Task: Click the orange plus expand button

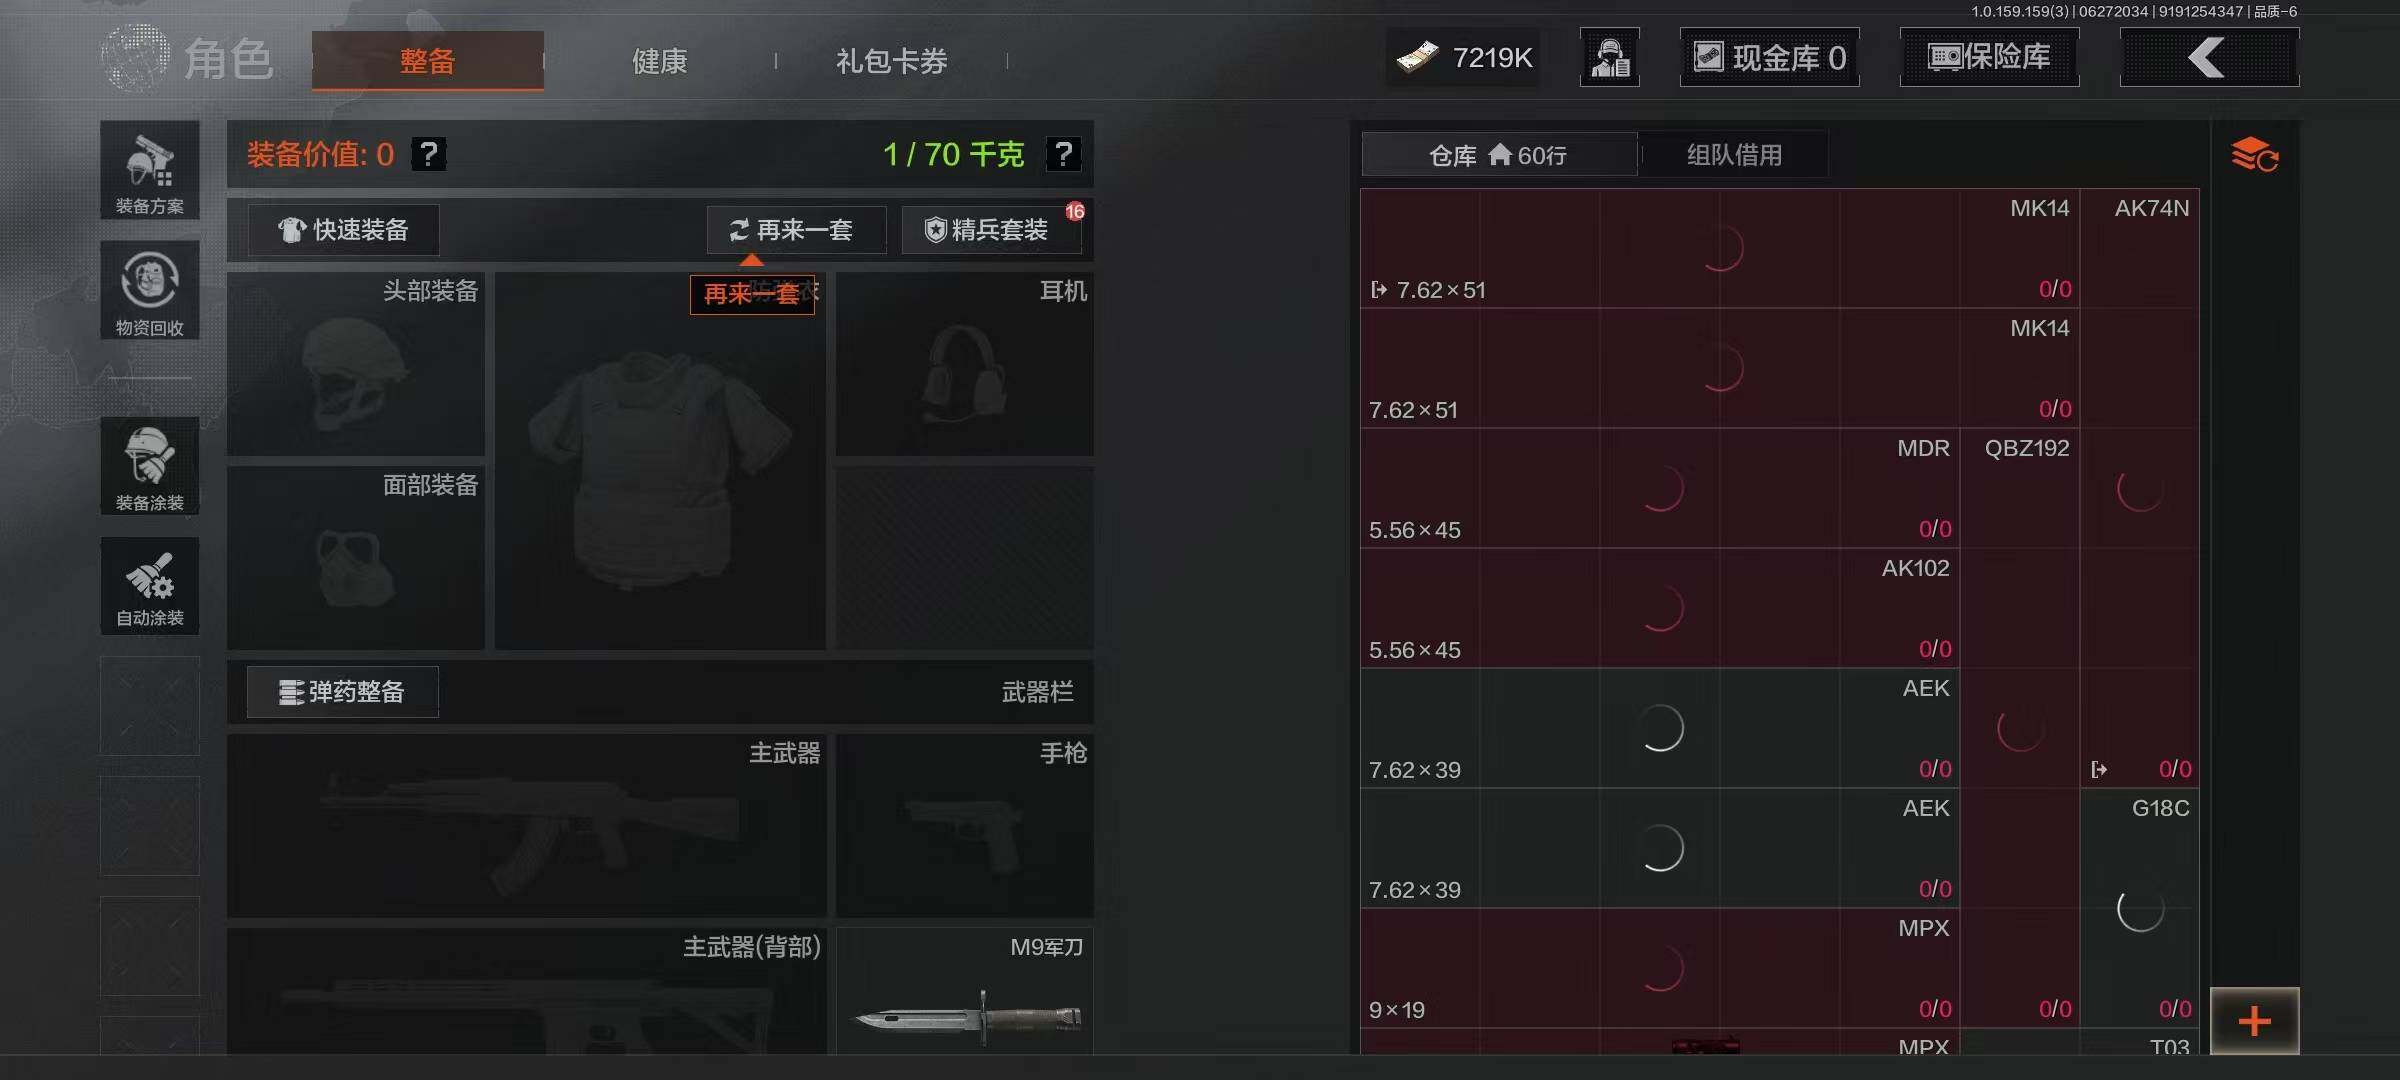Action: (2254, 1021)
